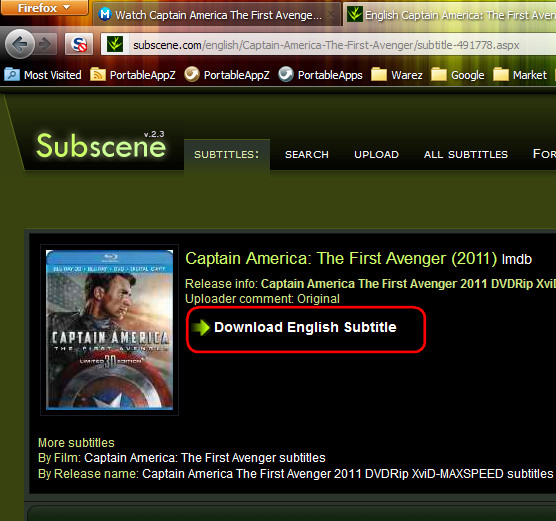This screenshot has width=556, height=521.
Task: Close the Watch Captain America tab
Action: pyautogui.click(x=331, y=15)
